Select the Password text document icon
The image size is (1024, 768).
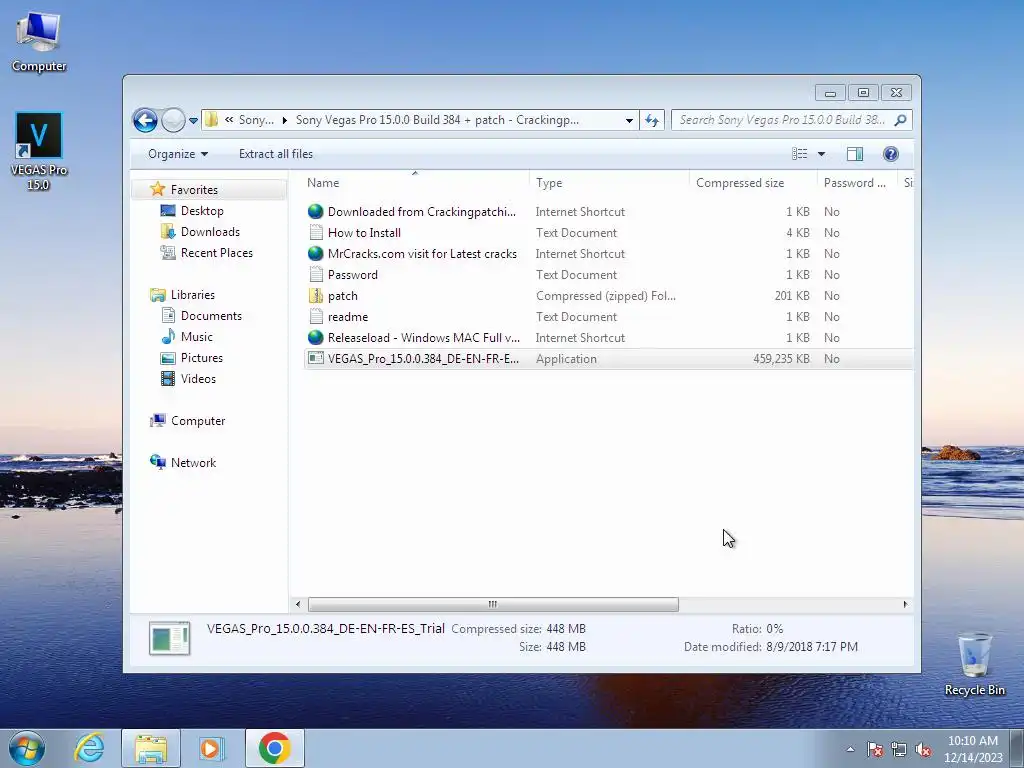click(x=316, y=274)
